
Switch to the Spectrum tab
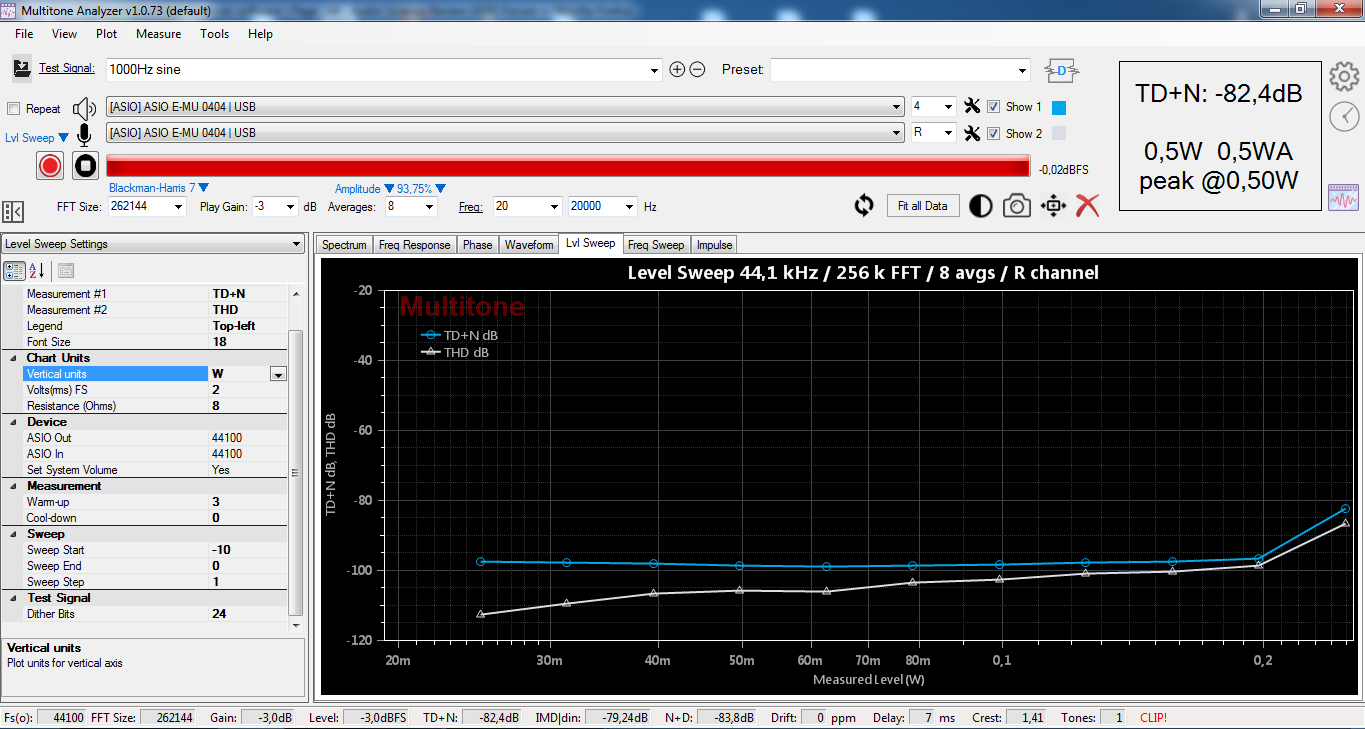pyautogui.click(x=344, y=245)
